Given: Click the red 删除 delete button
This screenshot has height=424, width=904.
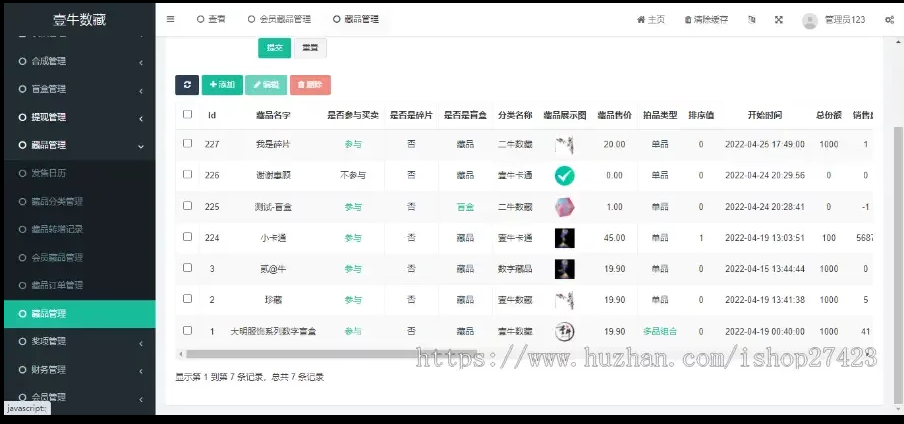Looking at the screenshot, I should tap(310, 85).
